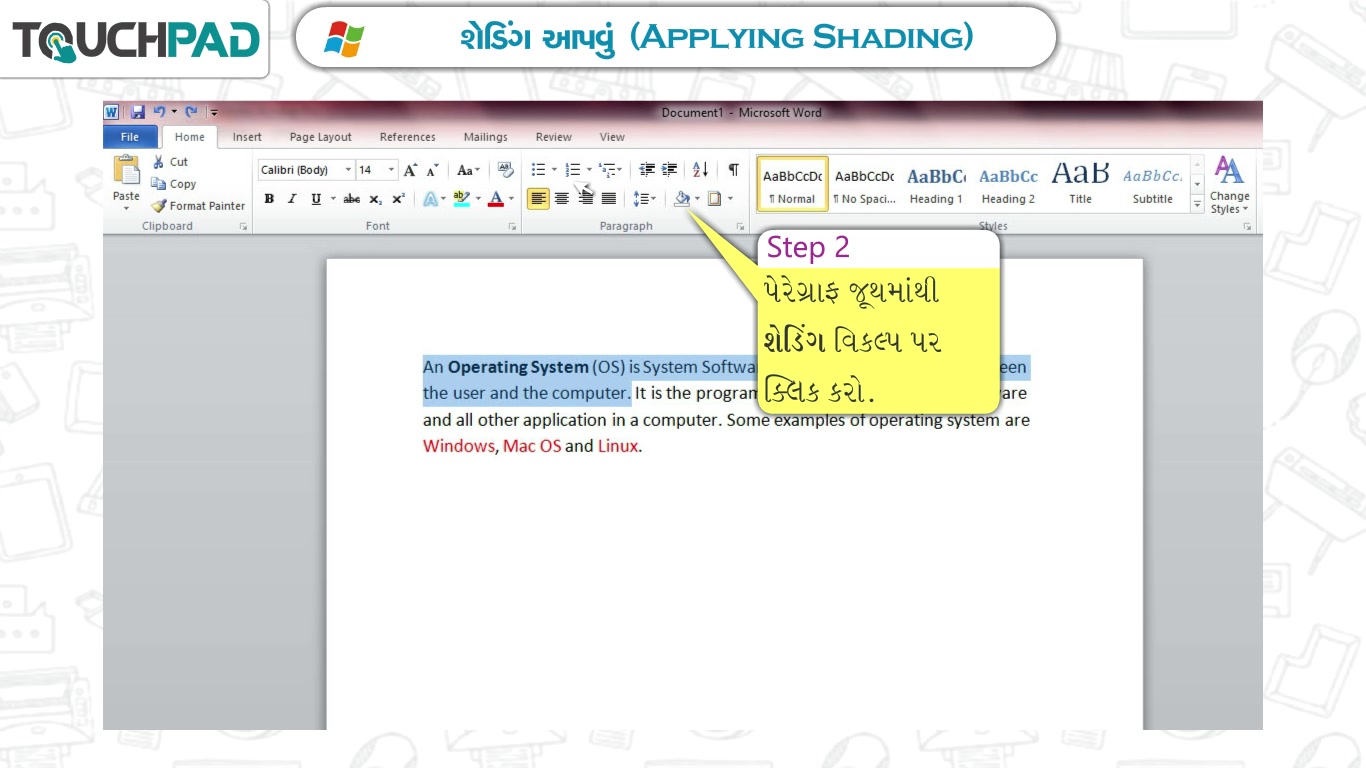Apply the Normal style

coord(792,184)
